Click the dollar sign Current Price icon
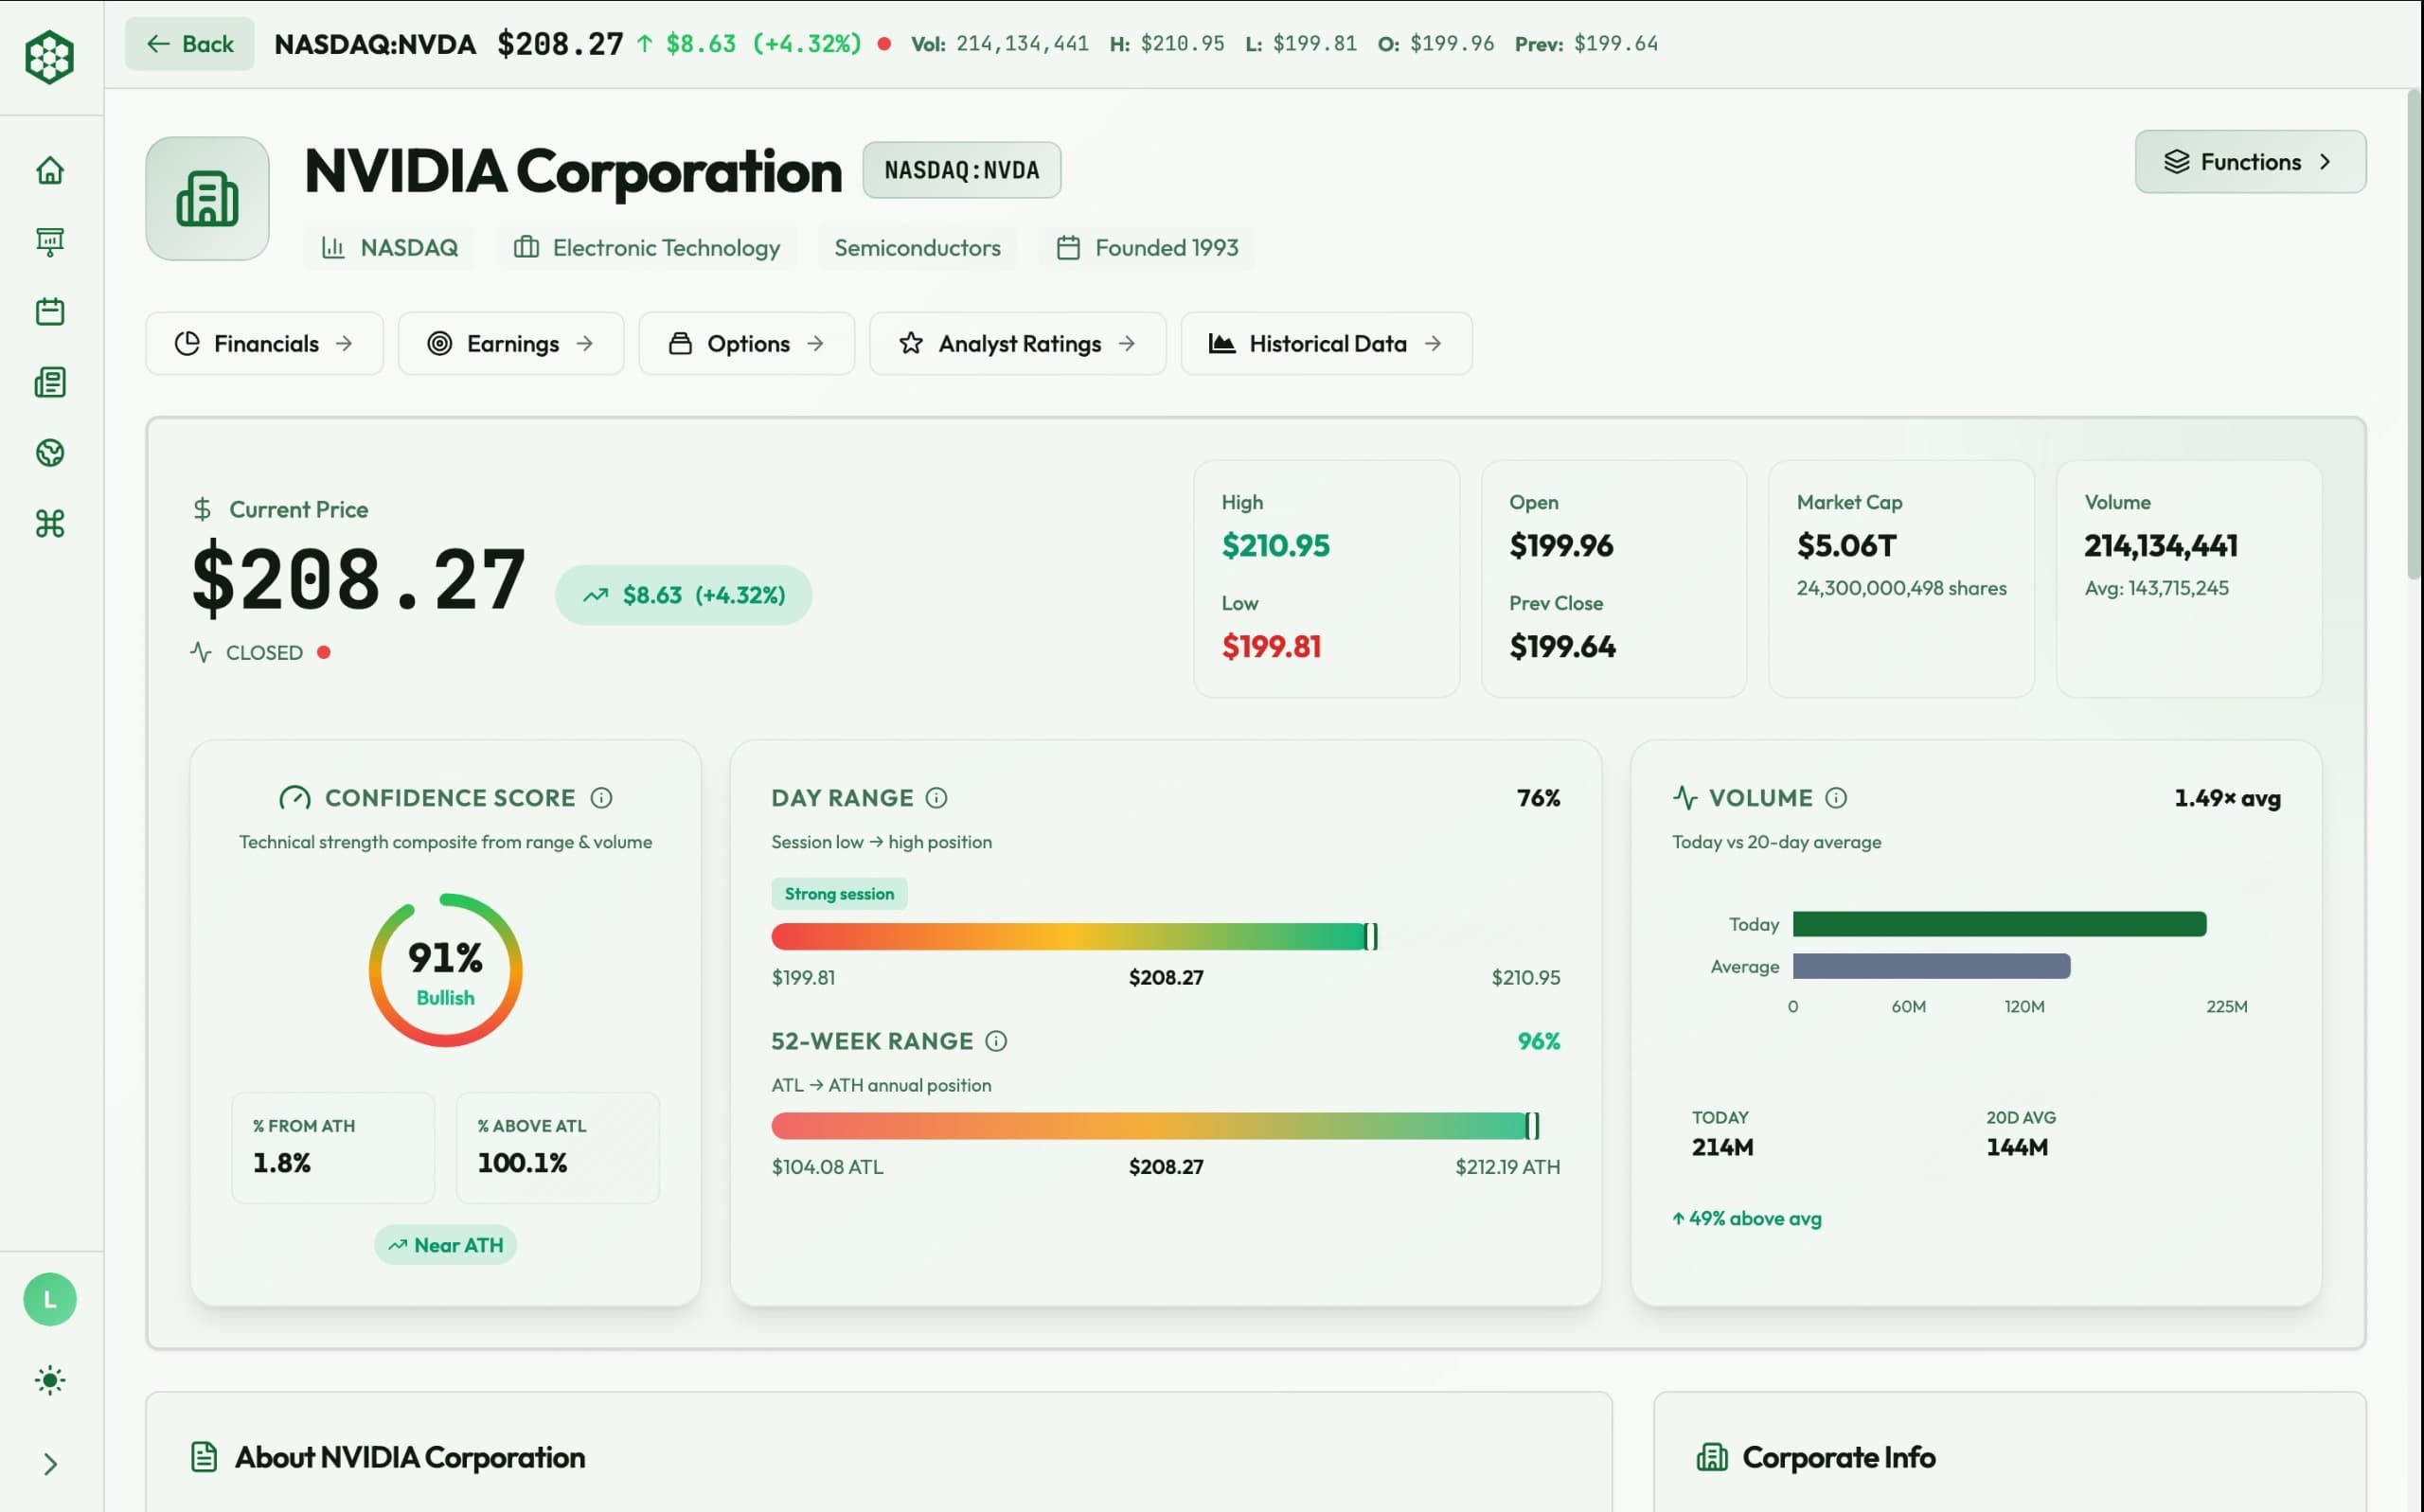The image size is (2424, 1512). click(x=202, y=510)
